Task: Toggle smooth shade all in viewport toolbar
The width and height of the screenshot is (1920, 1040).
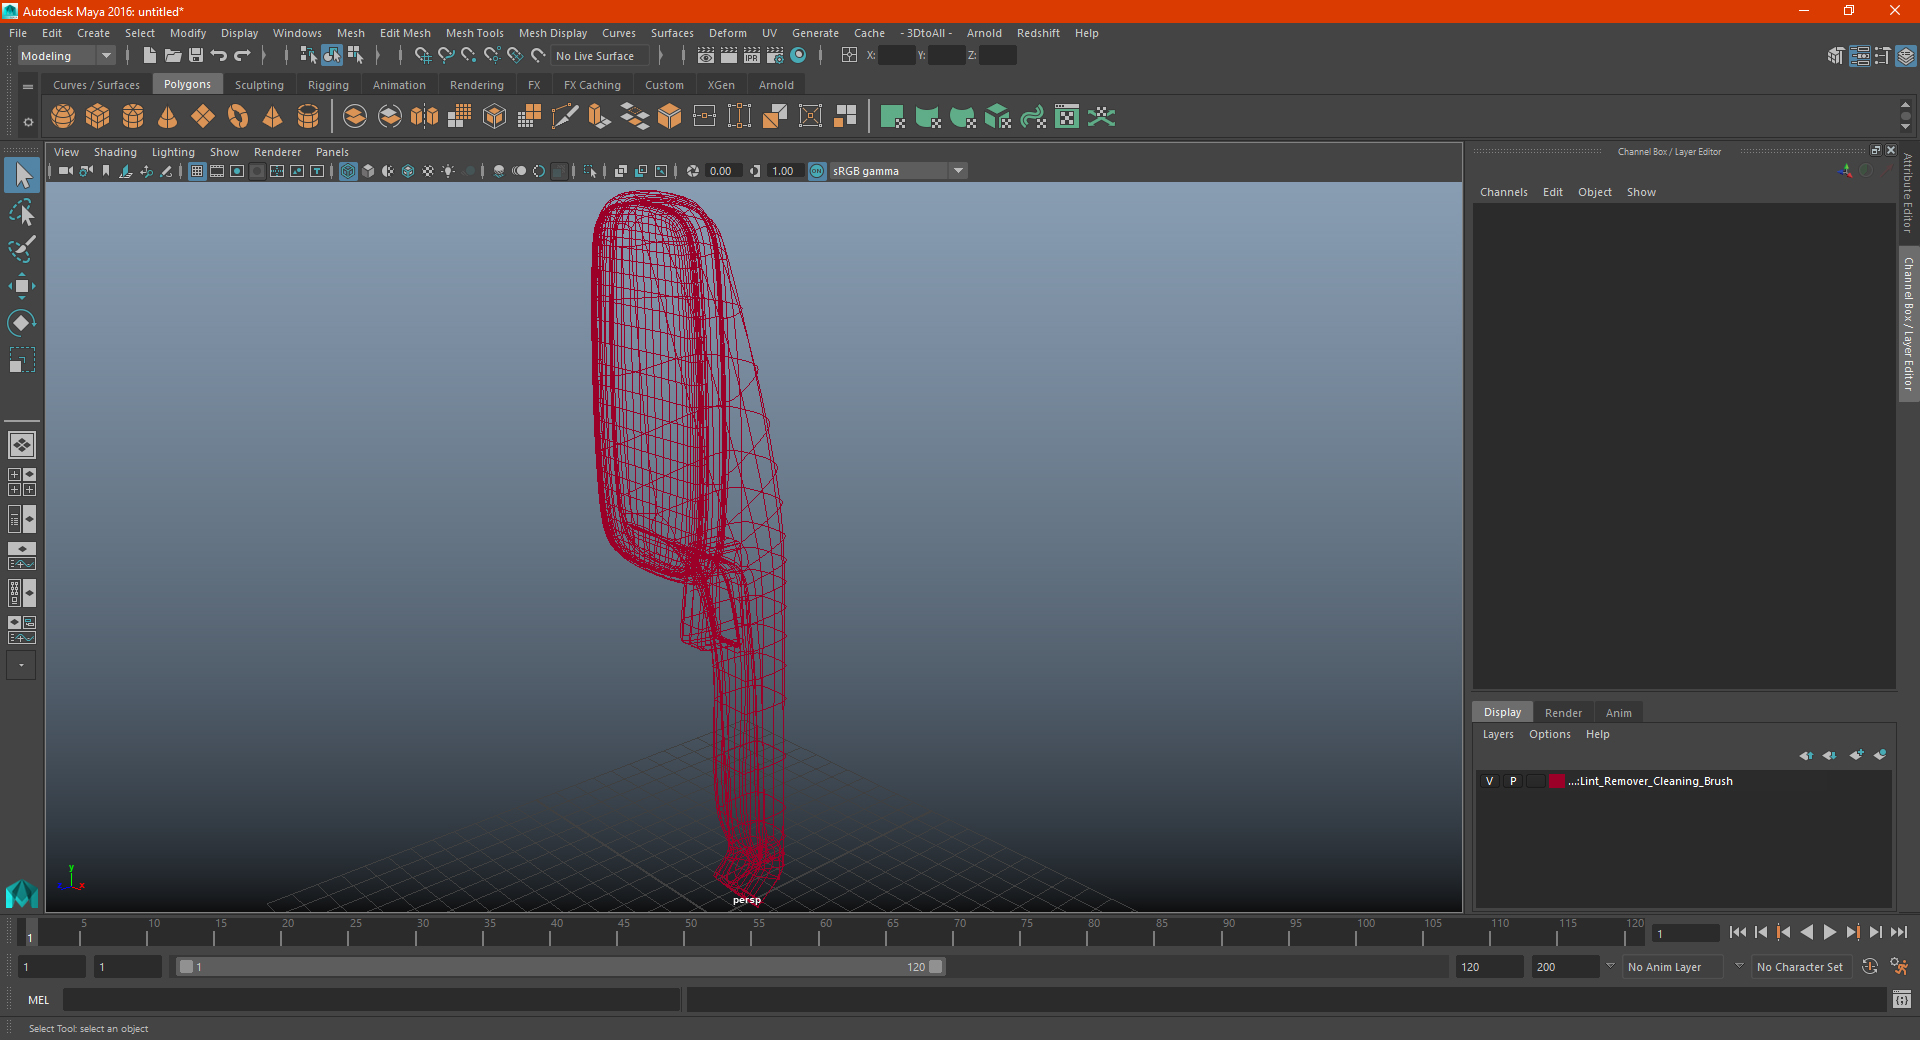Action: [368, 171]
